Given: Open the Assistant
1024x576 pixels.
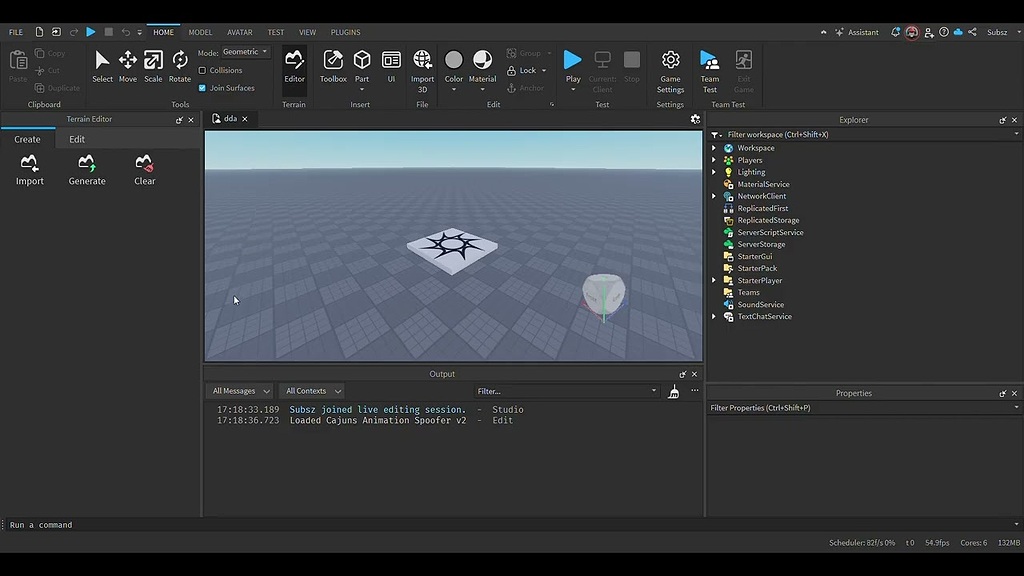Looking at the screenshot, I should pyautogui.click(x=857, y=32).
